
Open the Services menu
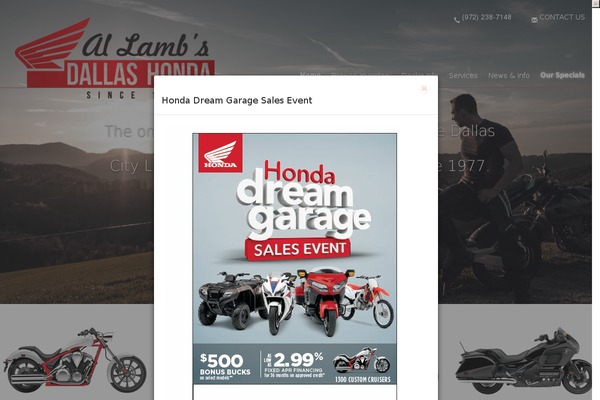click(463, 75)
